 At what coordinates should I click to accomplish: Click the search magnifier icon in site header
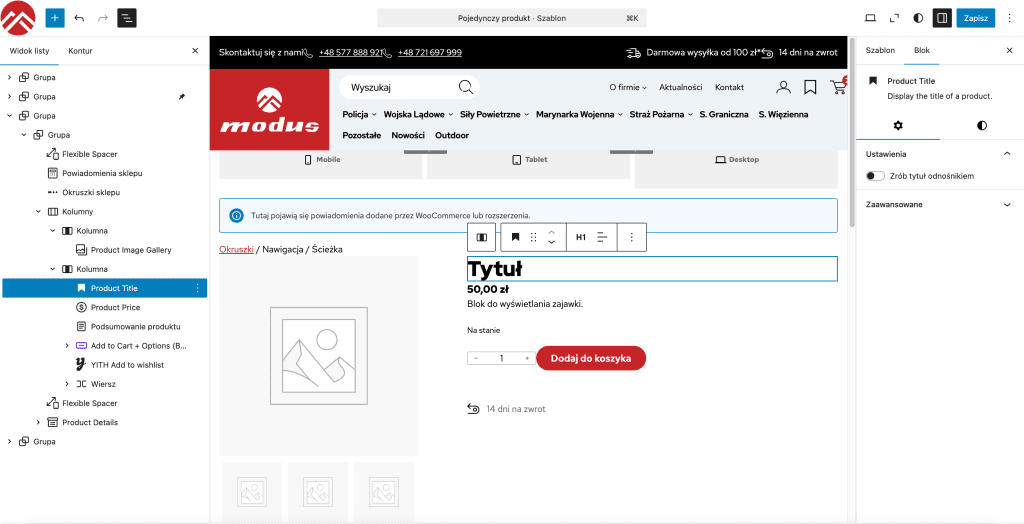[466, 87]
